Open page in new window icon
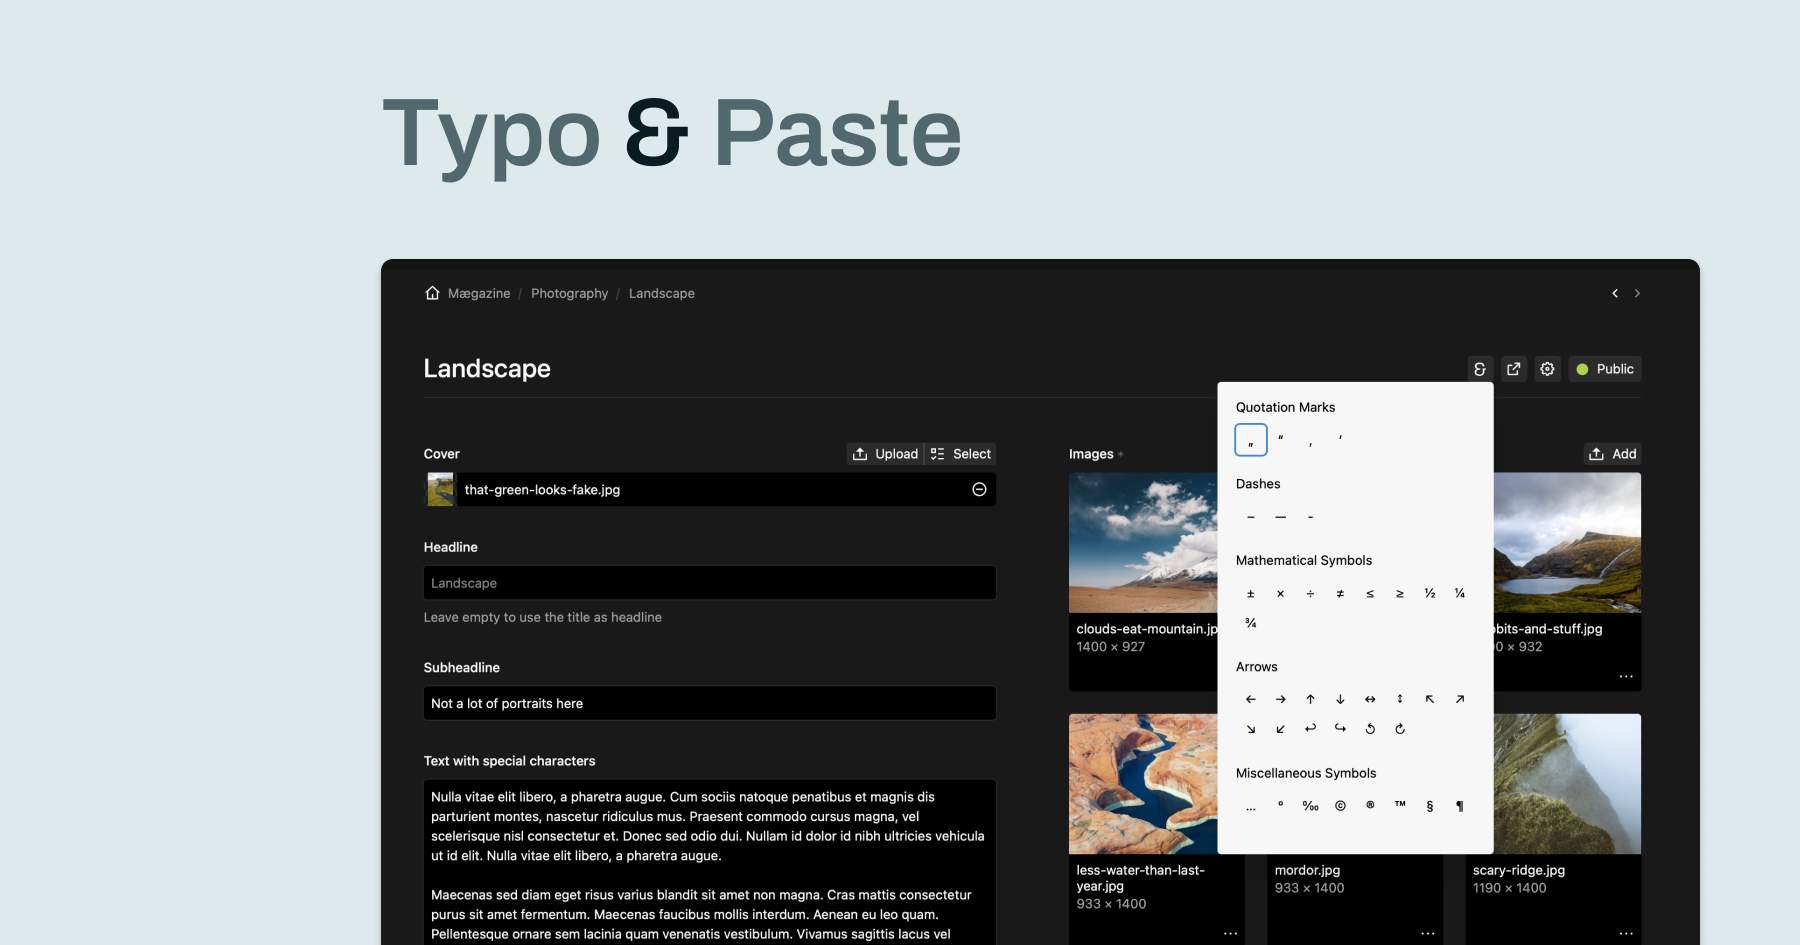The width and height of the screenshot is (1800, 945). click(x=1514, y=369)
